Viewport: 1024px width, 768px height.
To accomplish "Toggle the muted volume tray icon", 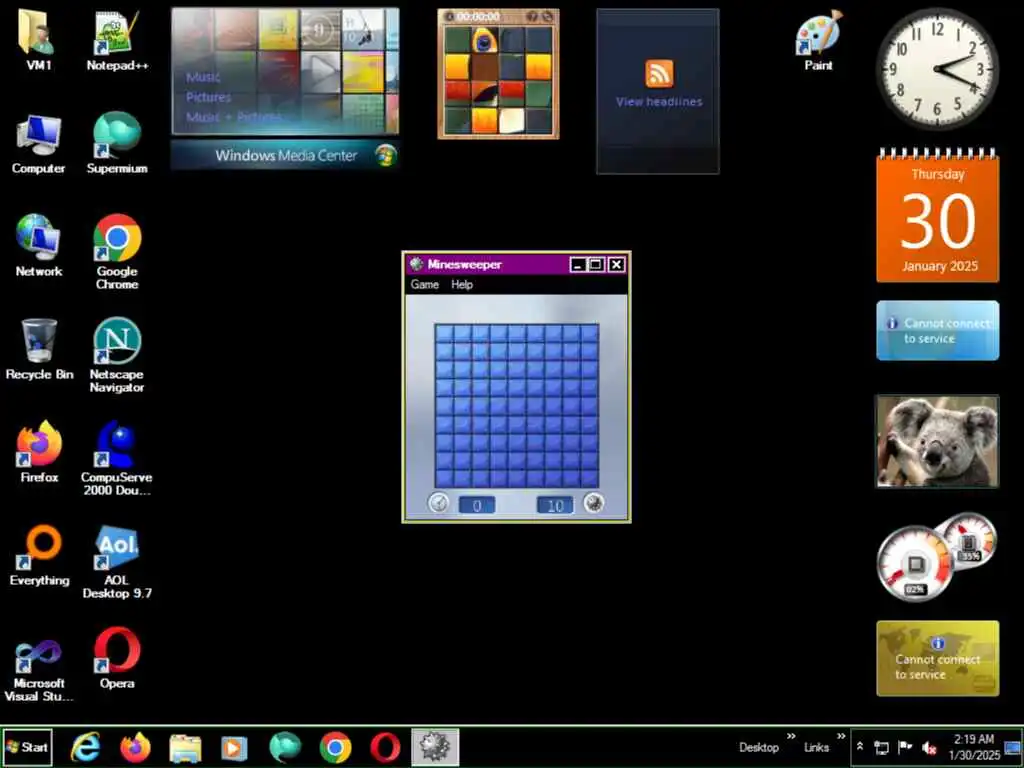I will [x=929, y=747].
